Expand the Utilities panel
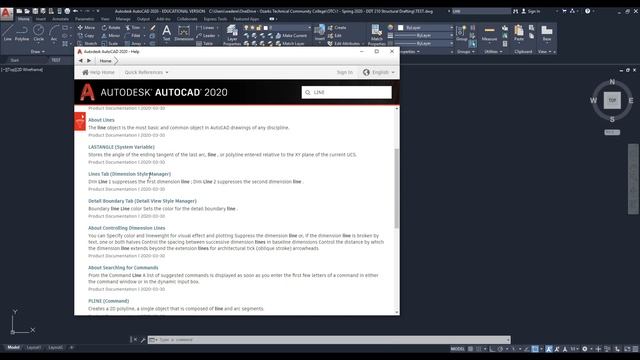 coord(493,52)
